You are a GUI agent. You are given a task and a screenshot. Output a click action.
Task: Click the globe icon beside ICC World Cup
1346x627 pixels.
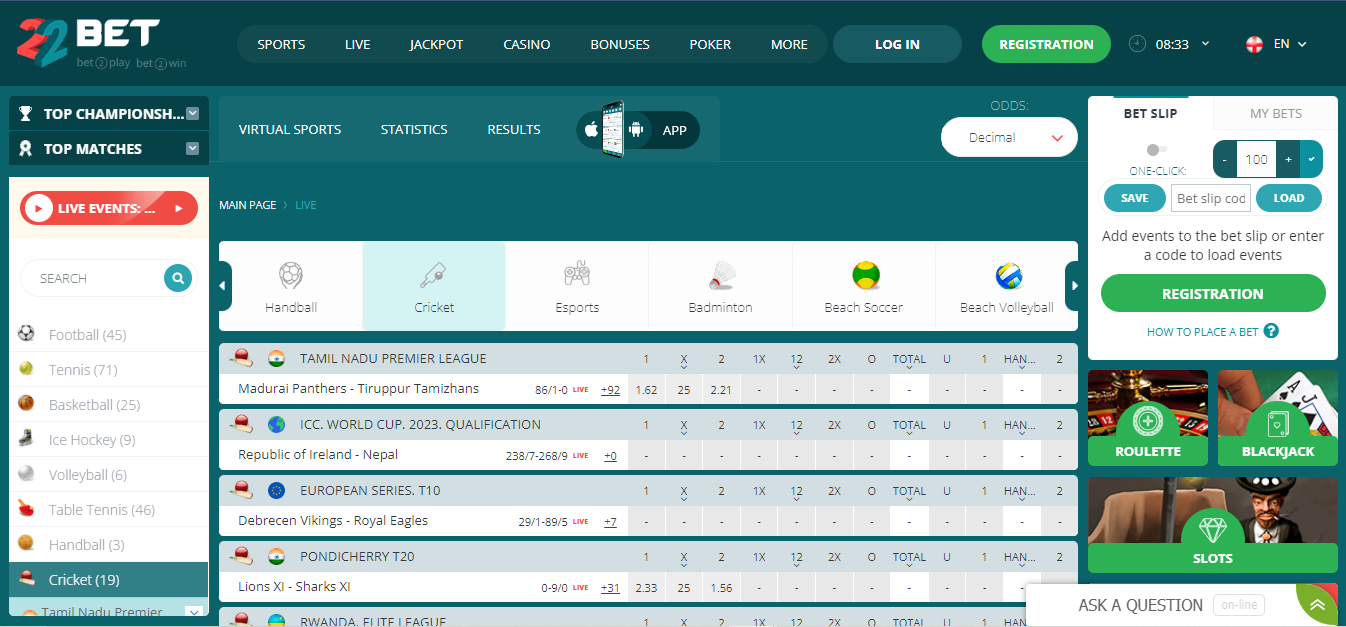(x=277, y=424)
